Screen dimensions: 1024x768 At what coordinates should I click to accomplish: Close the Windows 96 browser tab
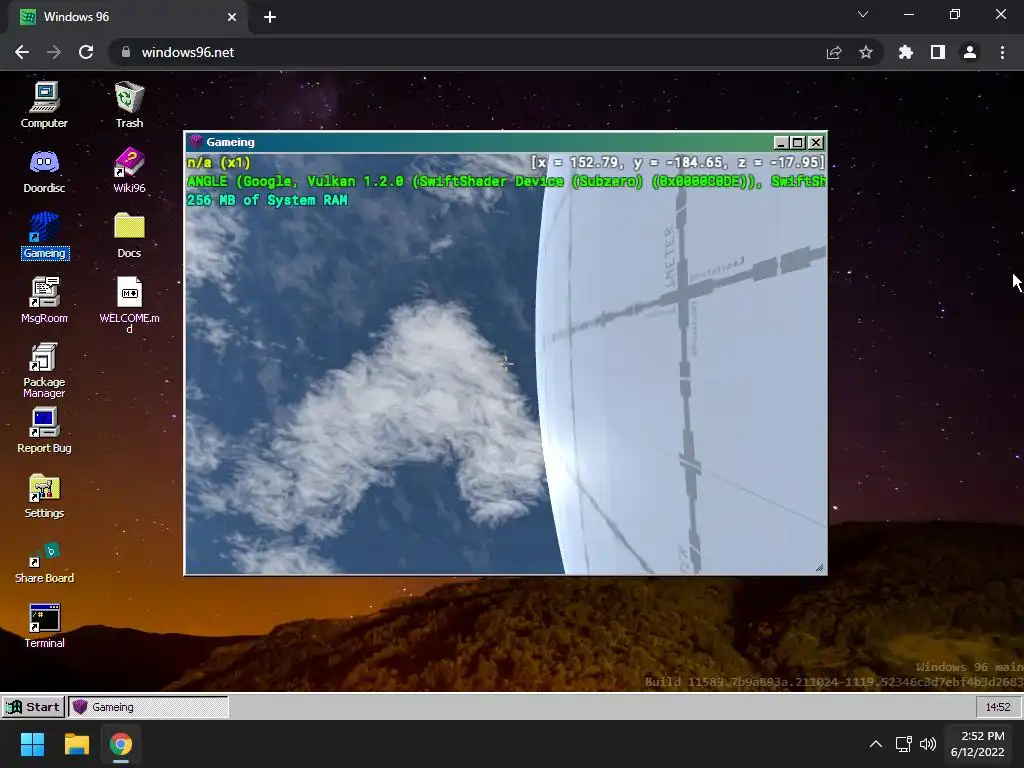coord(232,17)
